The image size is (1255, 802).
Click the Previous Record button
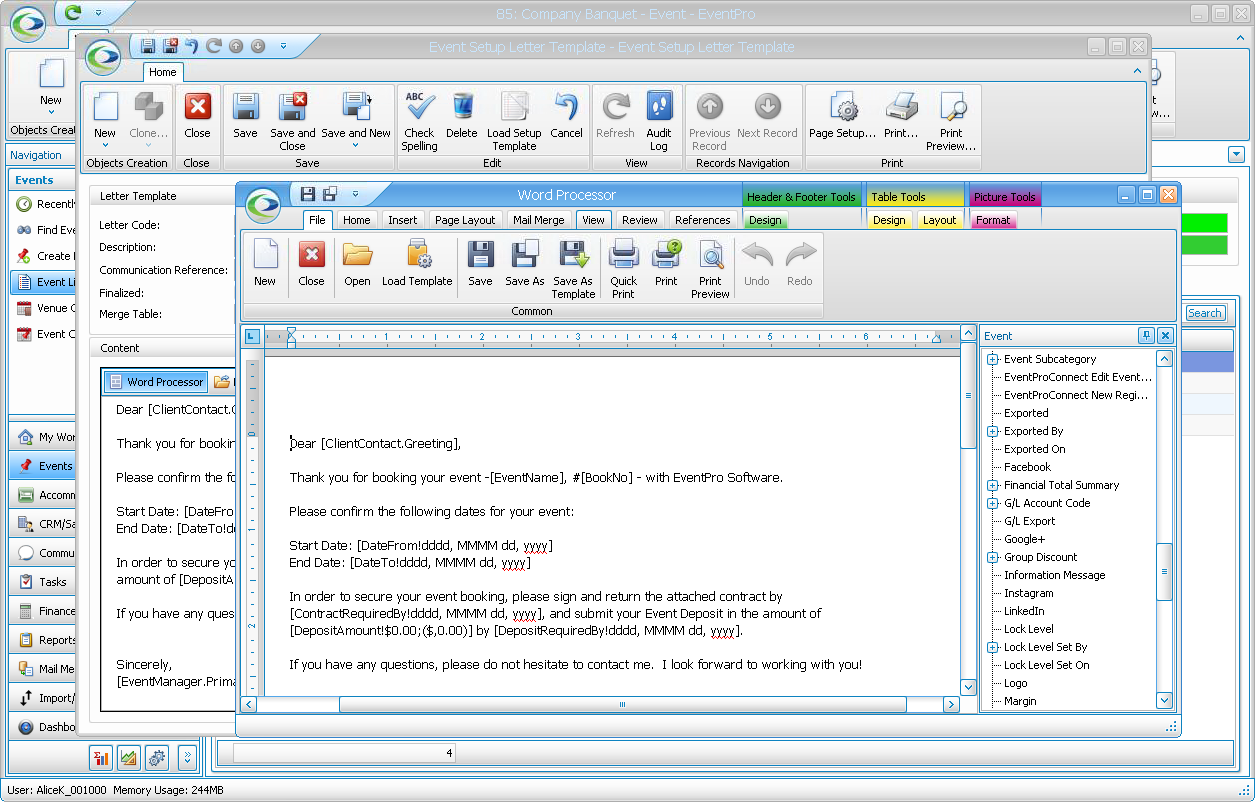709,121
